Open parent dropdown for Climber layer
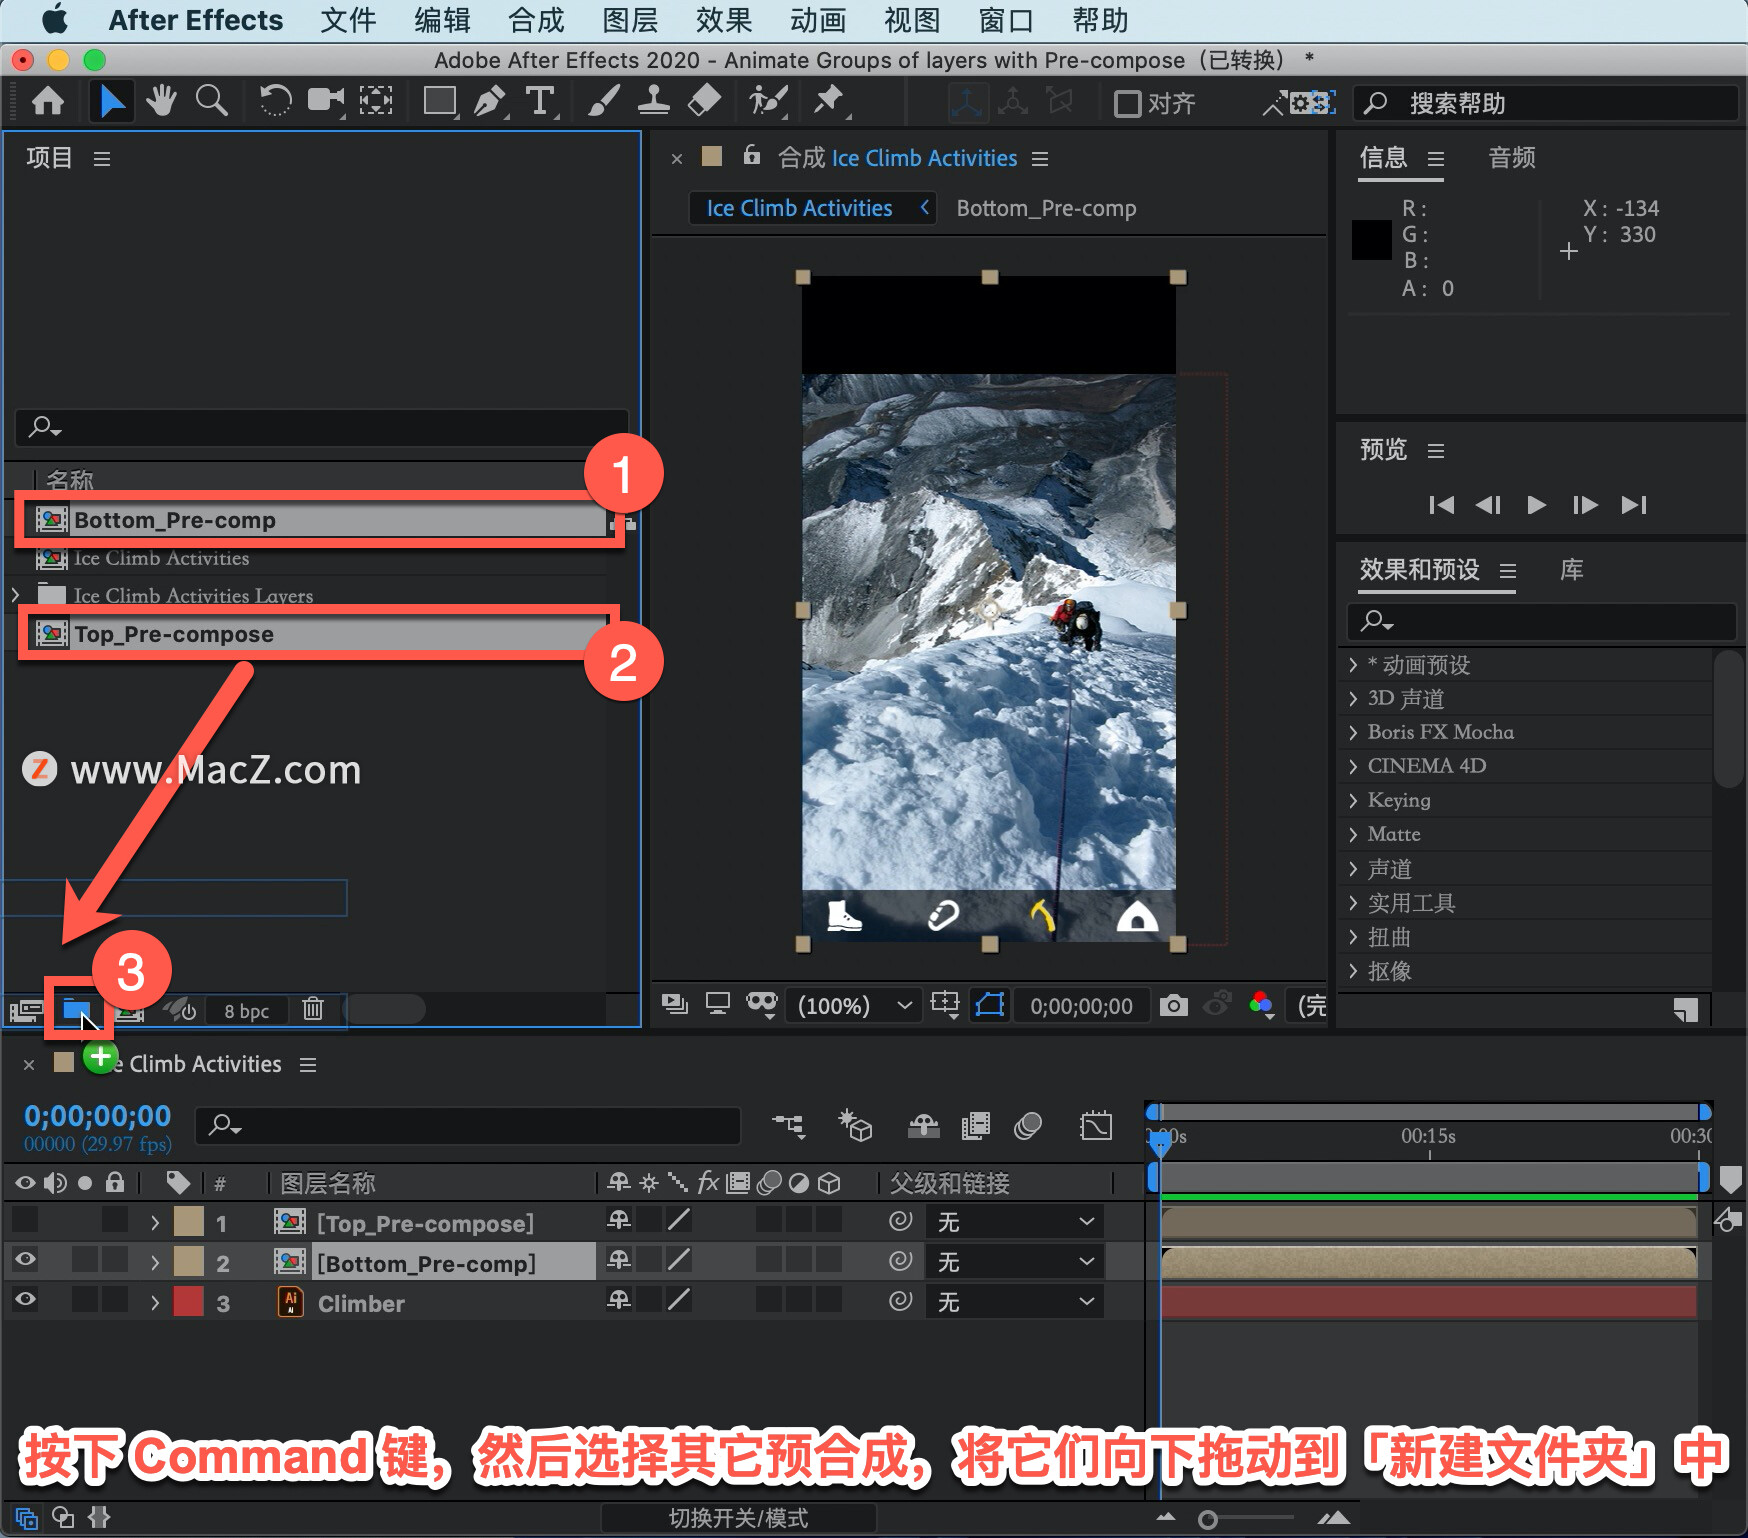This screenshot has width=1748, height=1538. 1014,1302
